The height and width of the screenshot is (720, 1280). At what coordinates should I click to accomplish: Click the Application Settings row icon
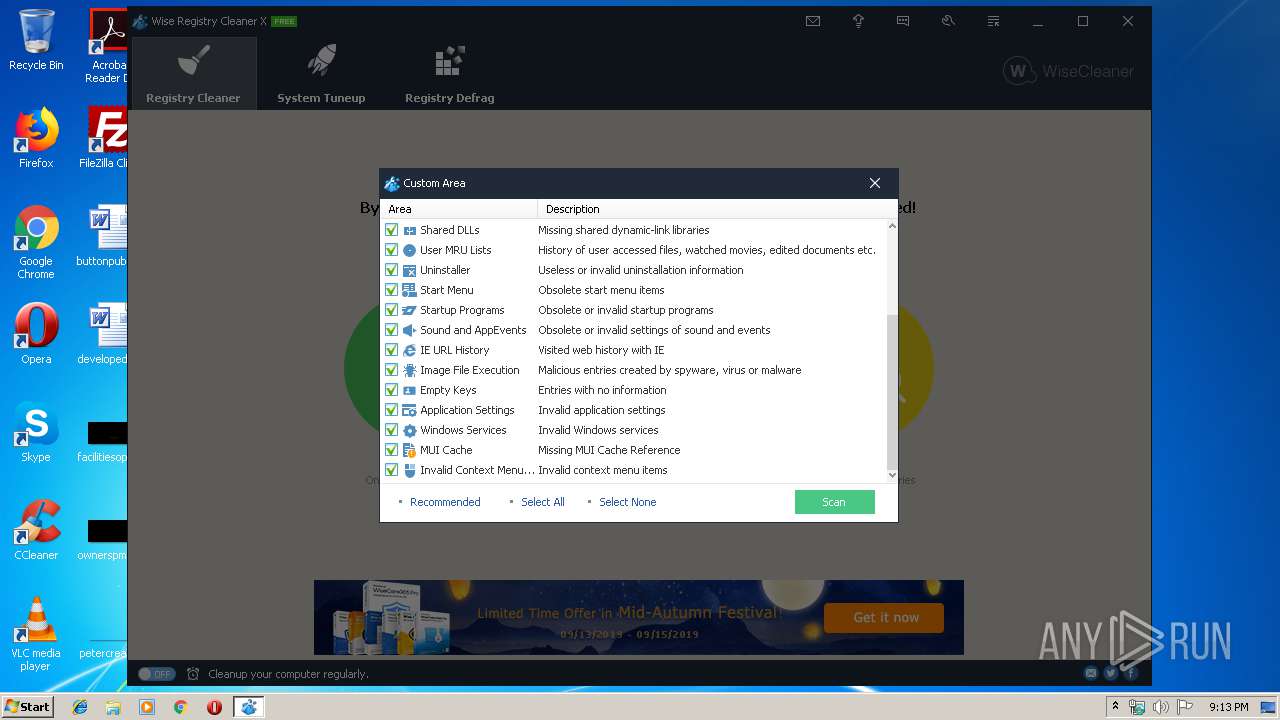pos(410,410)
